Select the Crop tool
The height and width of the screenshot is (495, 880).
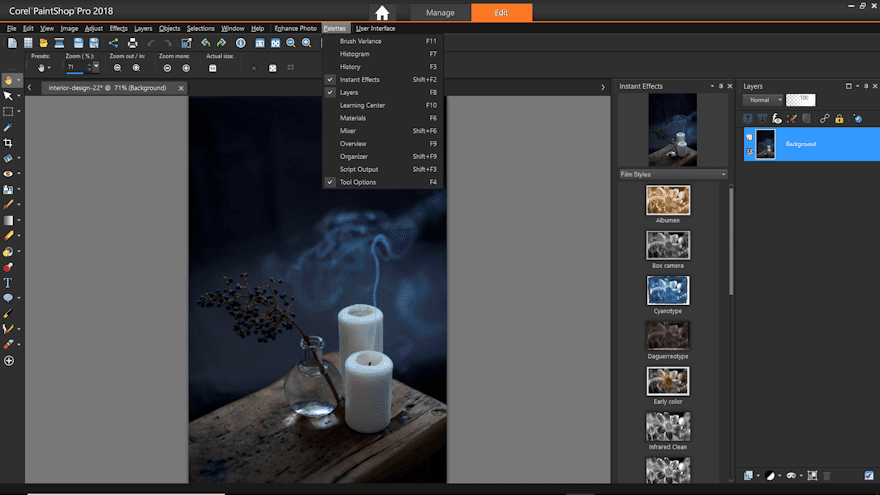point(8,143)
